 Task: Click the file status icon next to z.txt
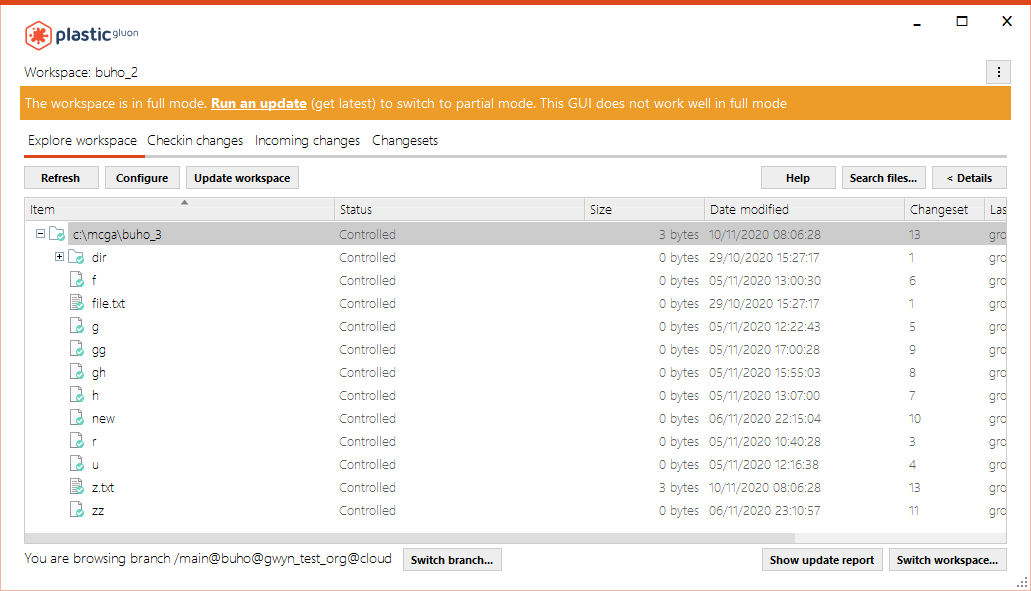[76, 487]
